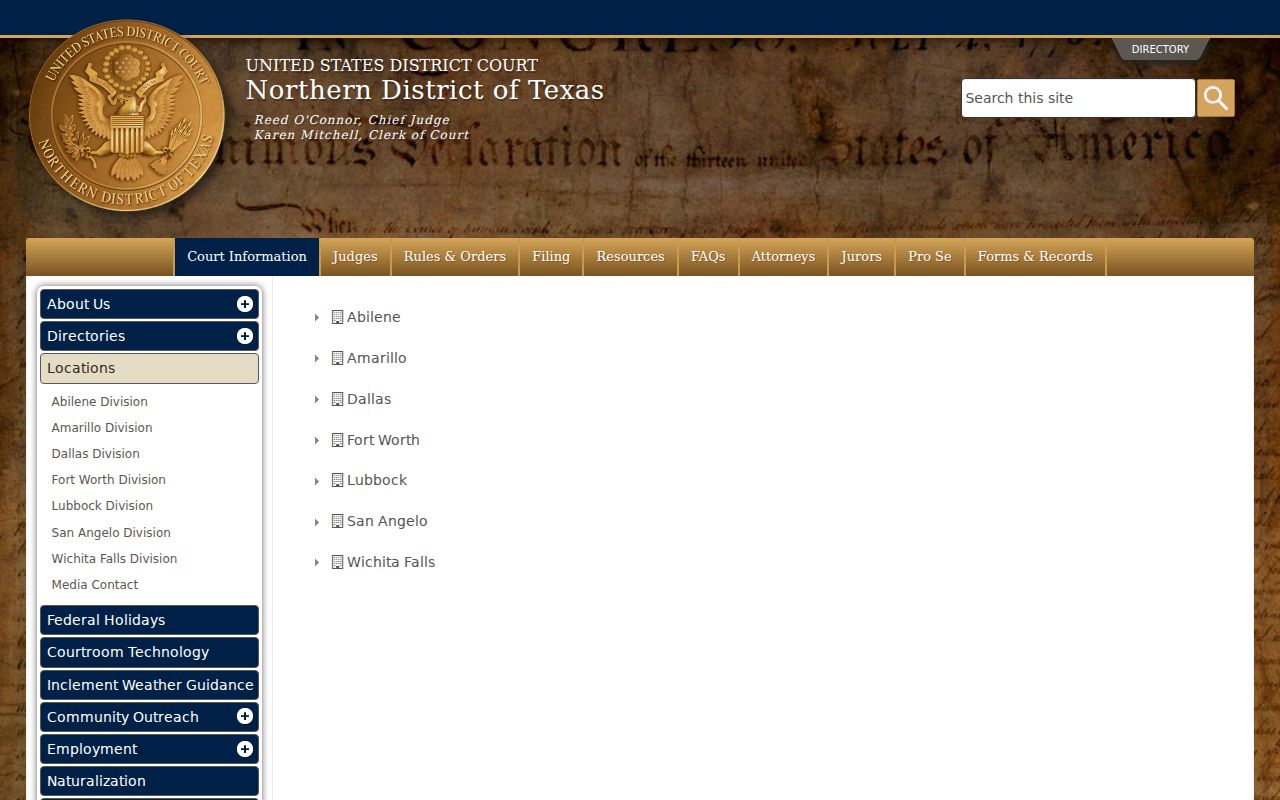Image resolution: width=1280 pixels, height=800 pixels.
Task: Expand the Wichita Falls tree arrow
Action: click(317, 563)
